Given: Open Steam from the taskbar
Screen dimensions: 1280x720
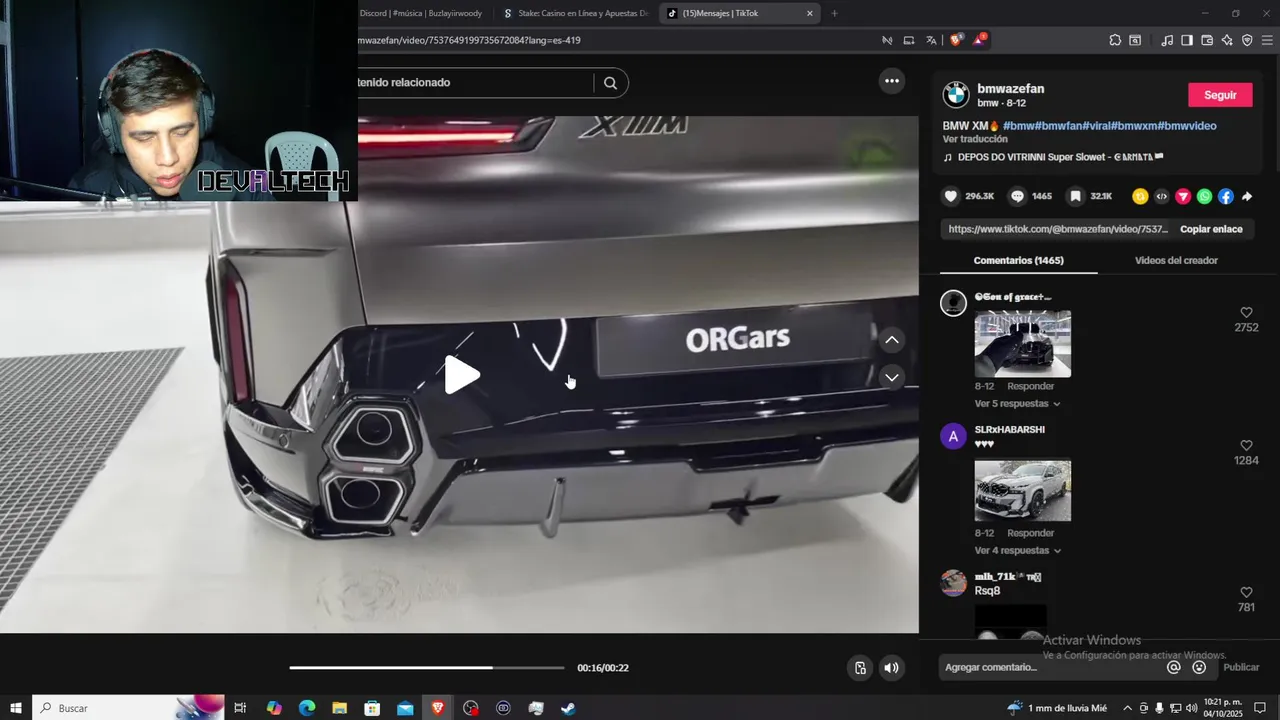Looking at the screenshot, I should (x=568, y=708).
